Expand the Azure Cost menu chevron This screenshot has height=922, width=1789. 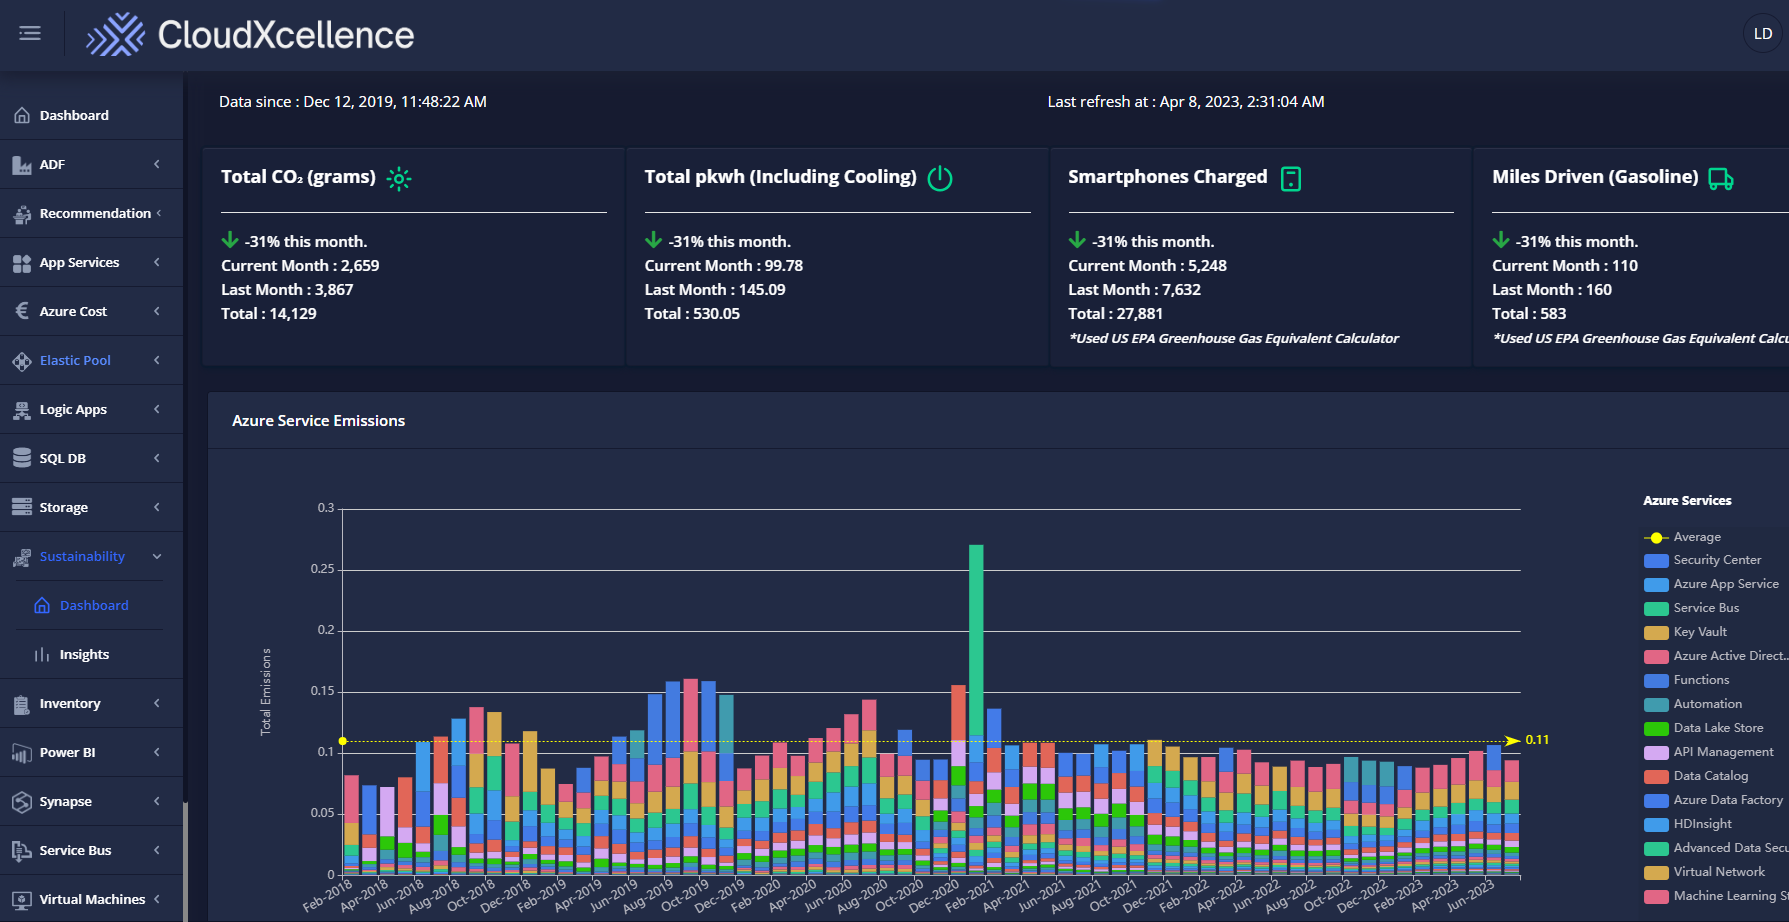click(x=157, y=311)
